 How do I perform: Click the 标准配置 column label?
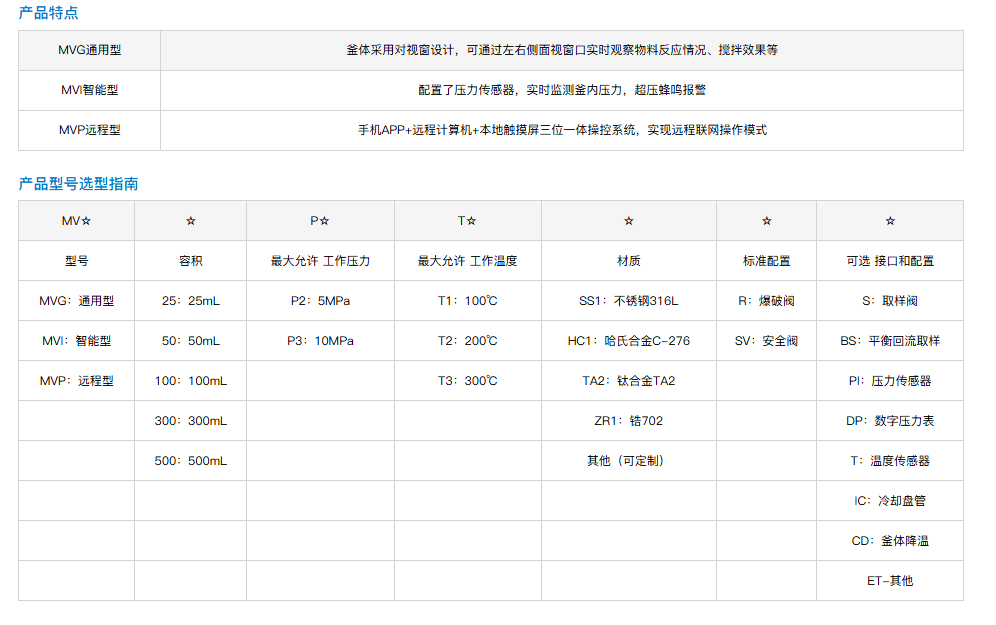pos(767,261)
